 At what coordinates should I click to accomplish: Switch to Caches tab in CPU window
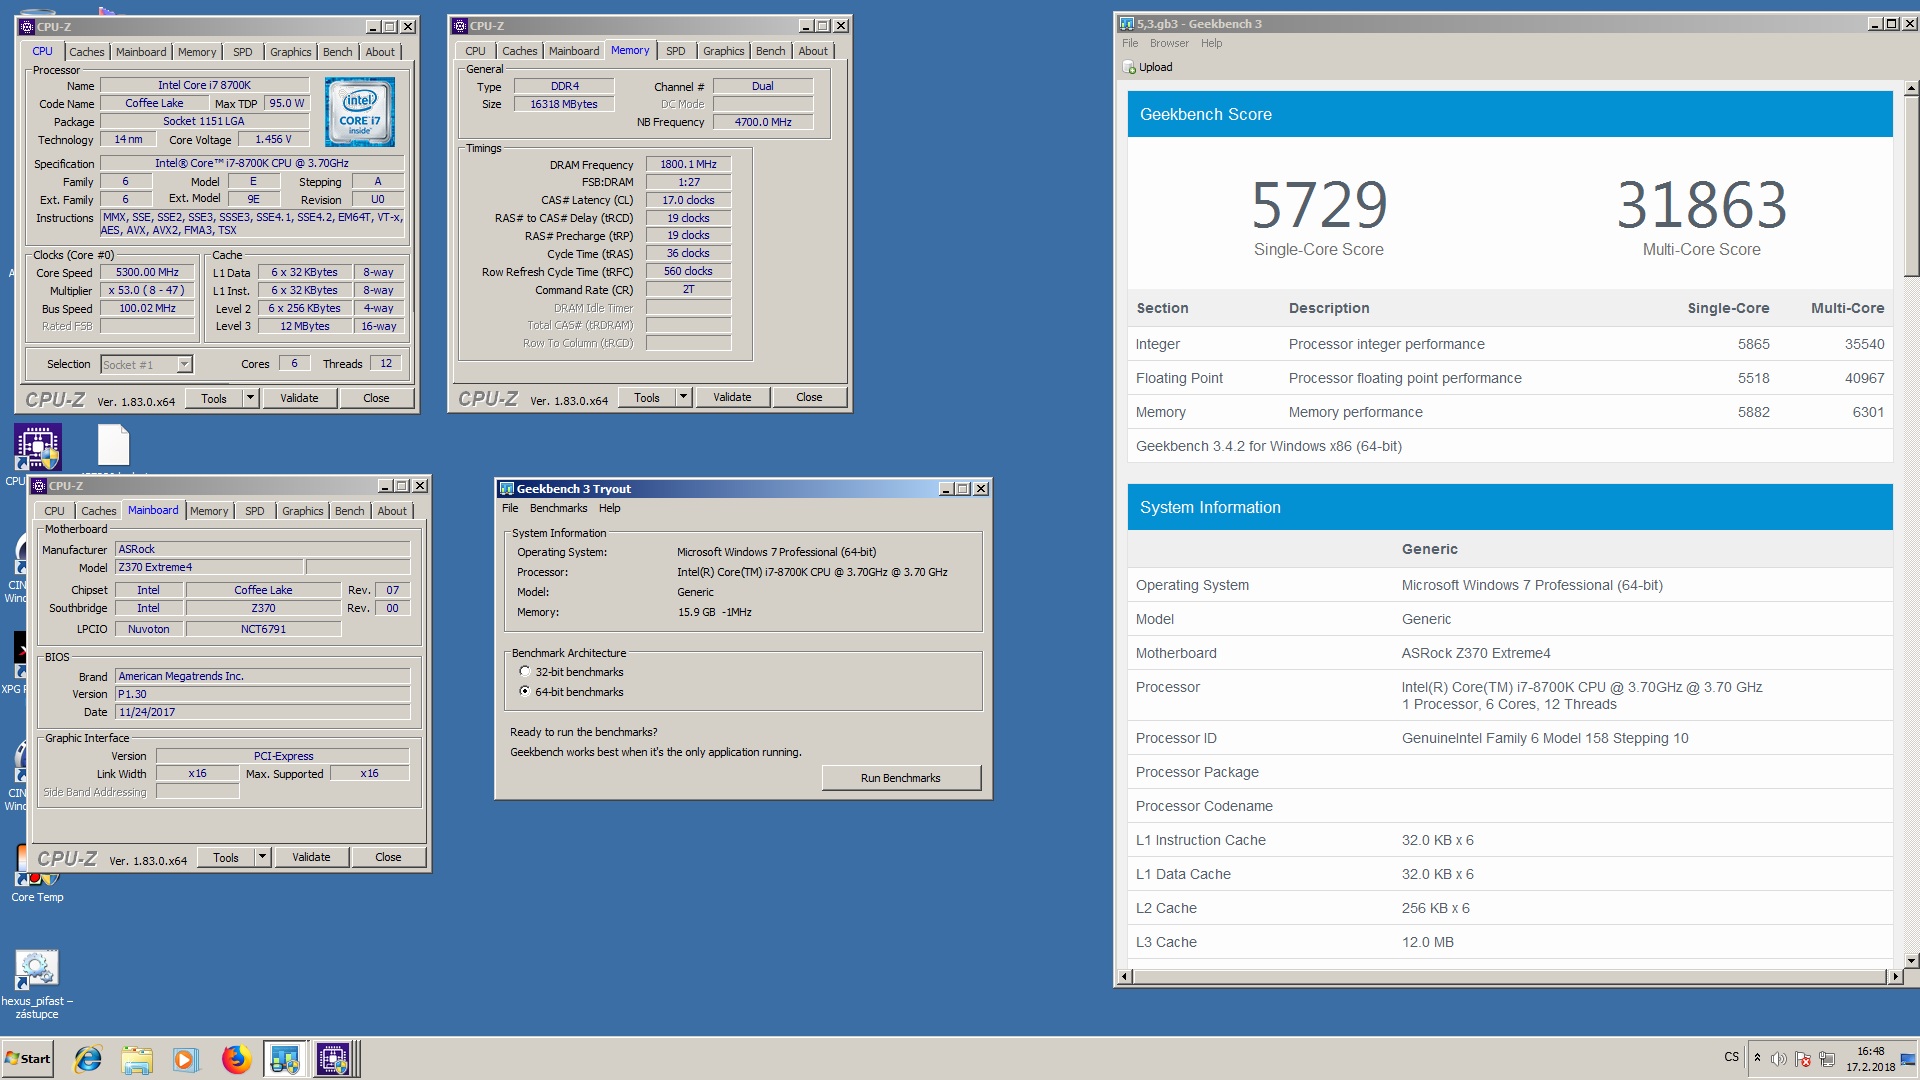tap(87, 52)
